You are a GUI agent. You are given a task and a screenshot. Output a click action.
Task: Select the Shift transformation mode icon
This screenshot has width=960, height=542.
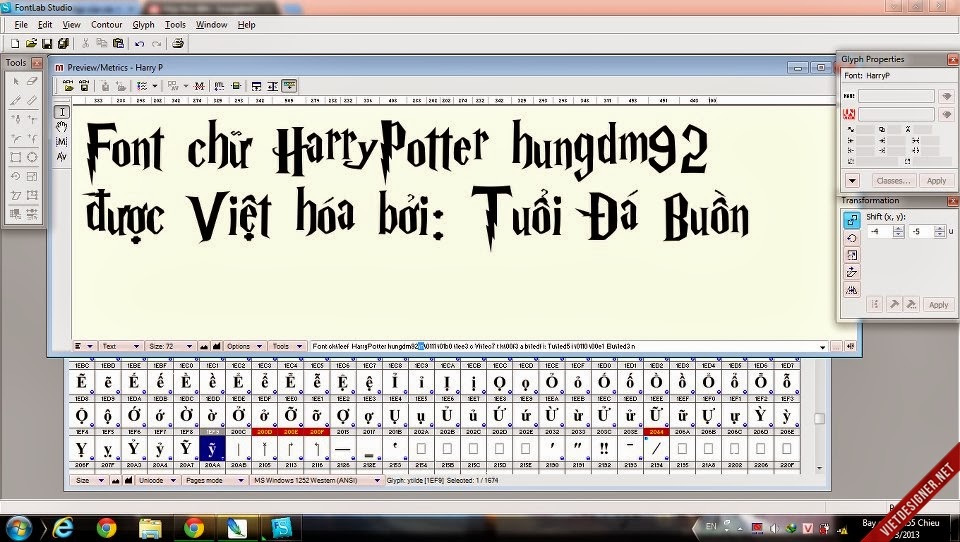pos(852,221)
